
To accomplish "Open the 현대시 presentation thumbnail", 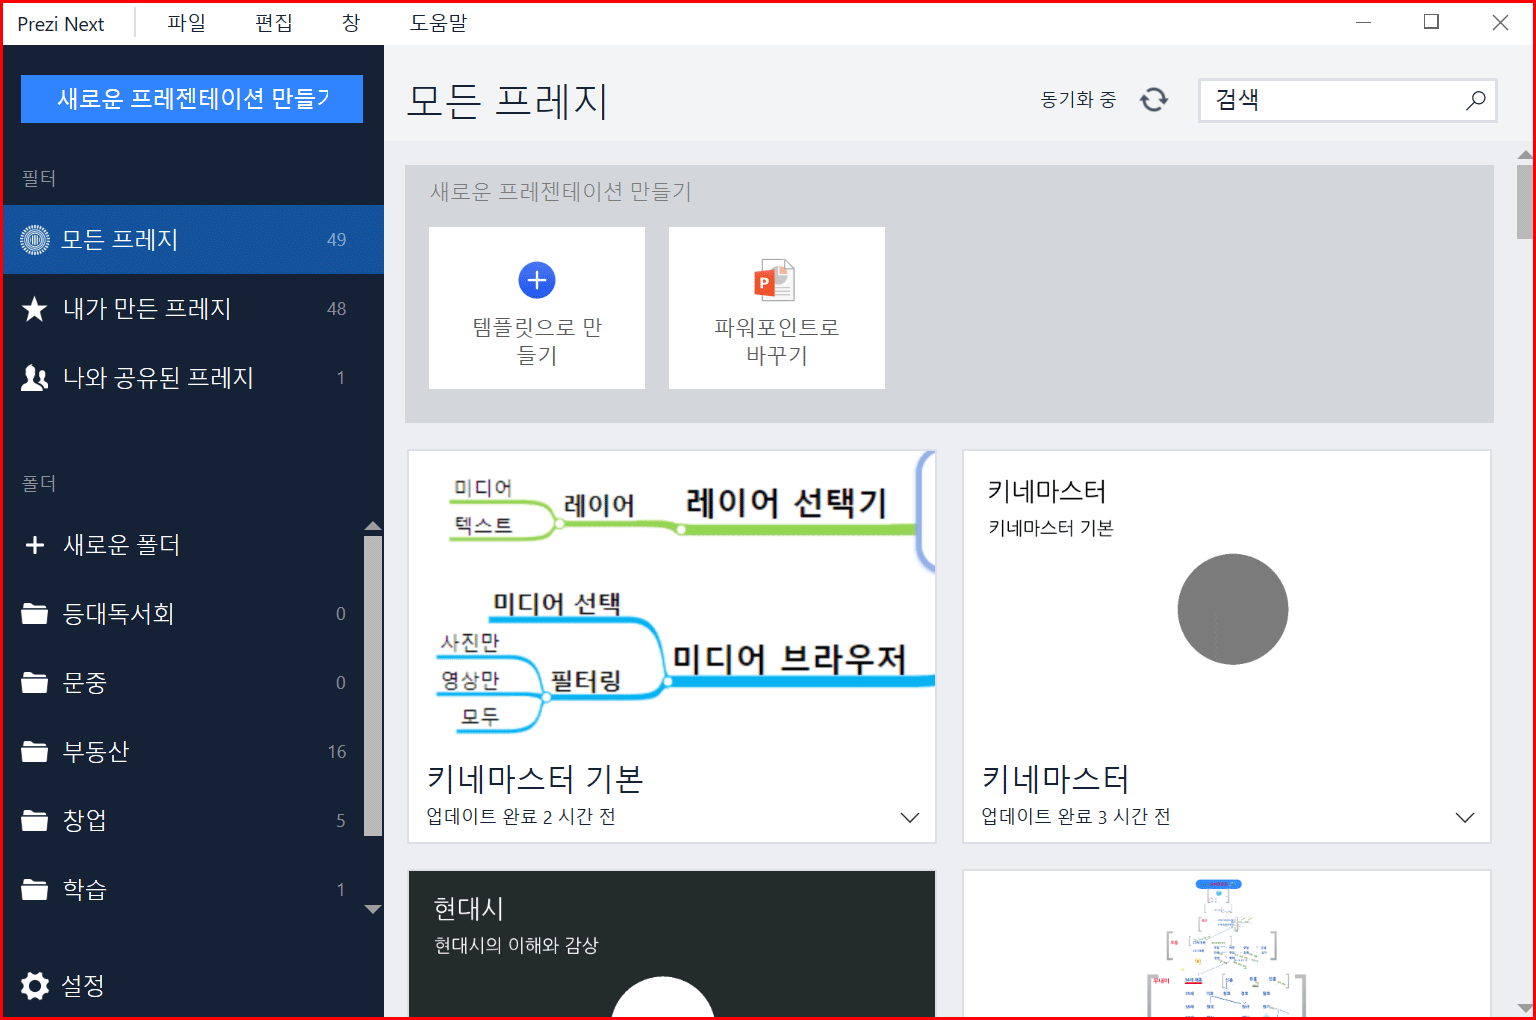I will click(672, 944).
